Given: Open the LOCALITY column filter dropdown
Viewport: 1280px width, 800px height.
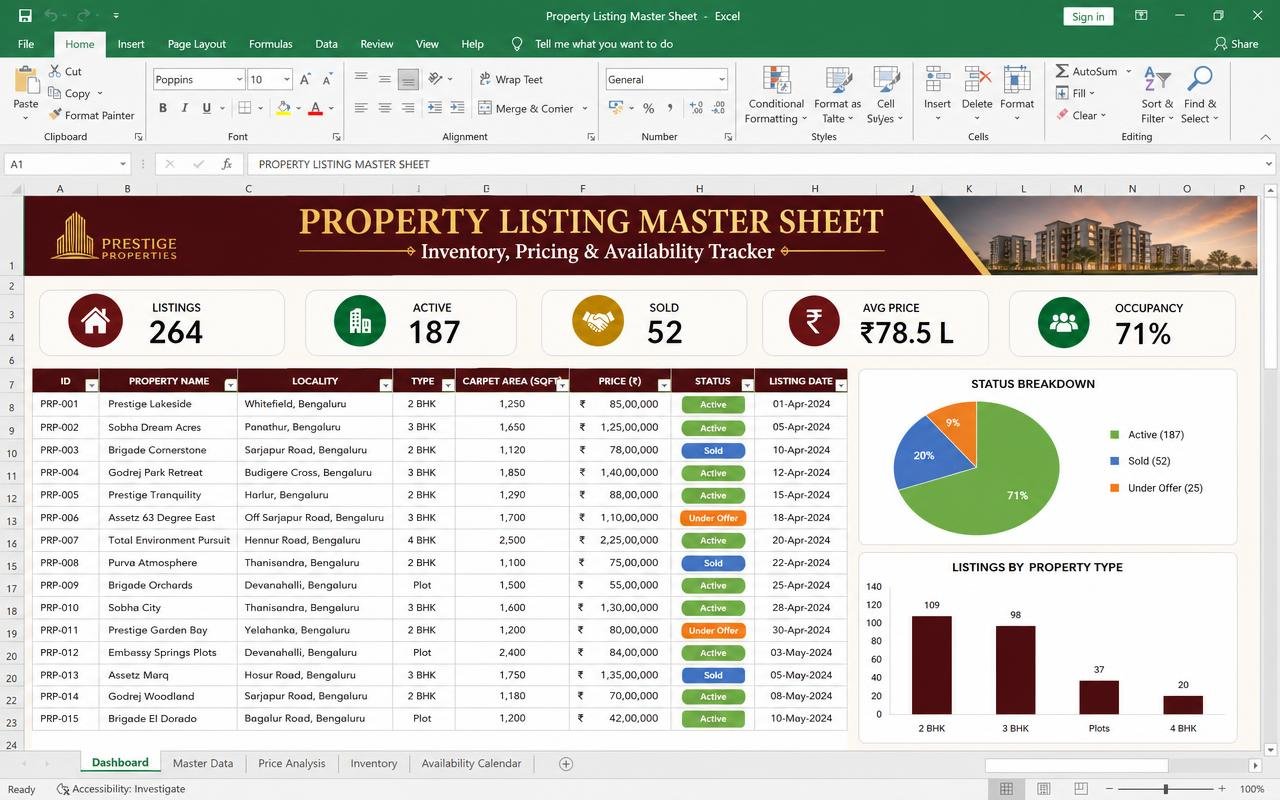Looking at the screenshot, I should tap(385, 385).
